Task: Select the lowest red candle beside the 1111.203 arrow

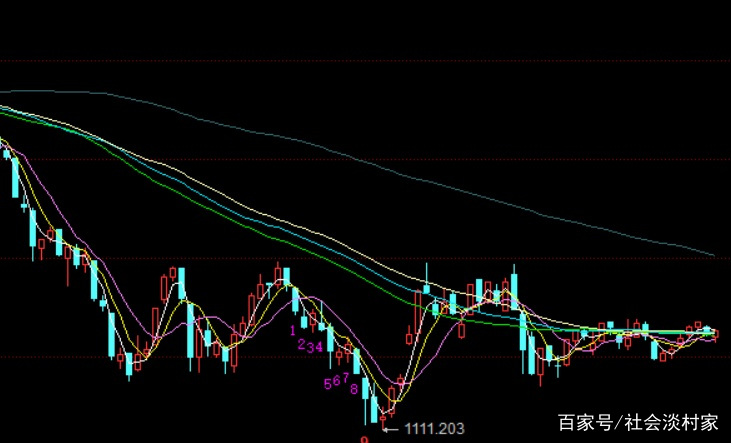Action: click(382, 414)
